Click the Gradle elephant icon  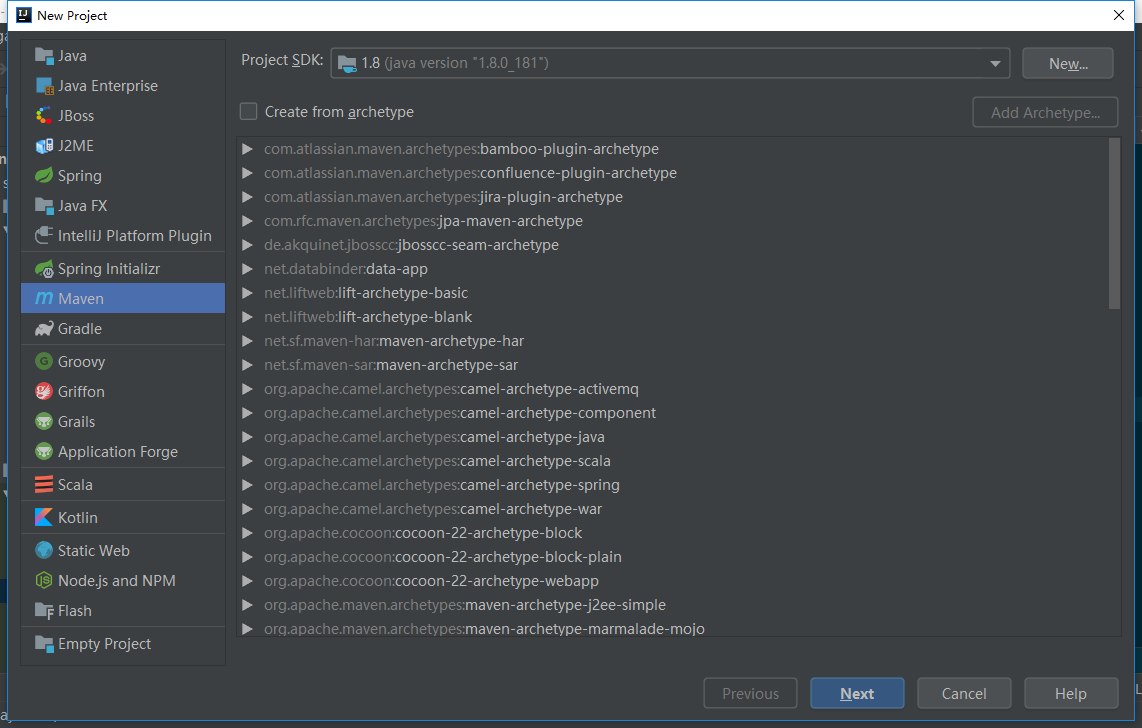[x=44, y=329]
